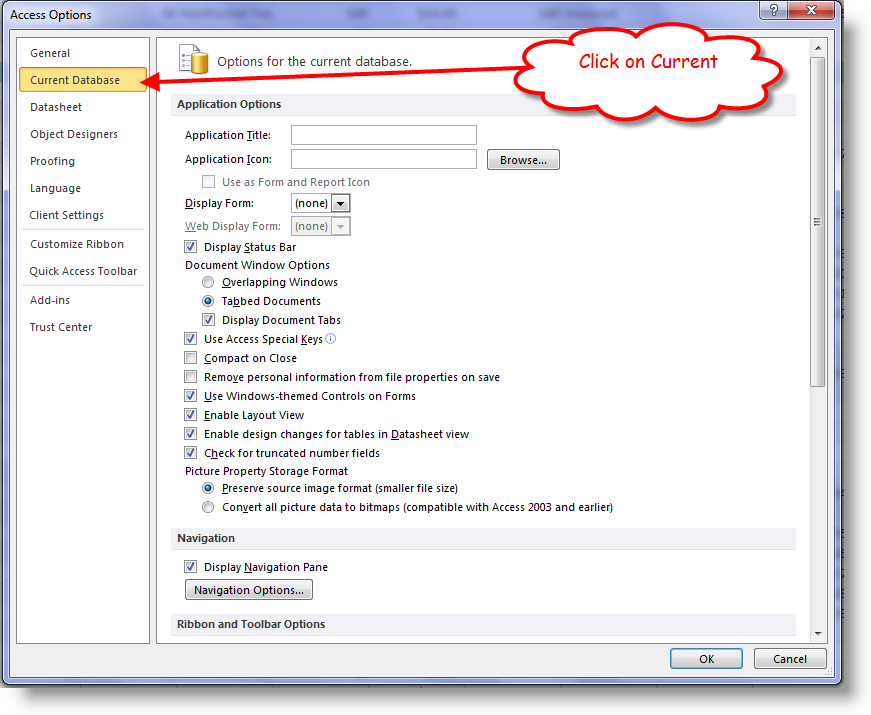Check Remove personal information from file properties
This screenshot has height=715, width=871.
pyautogui.click(x=190, y=376)
